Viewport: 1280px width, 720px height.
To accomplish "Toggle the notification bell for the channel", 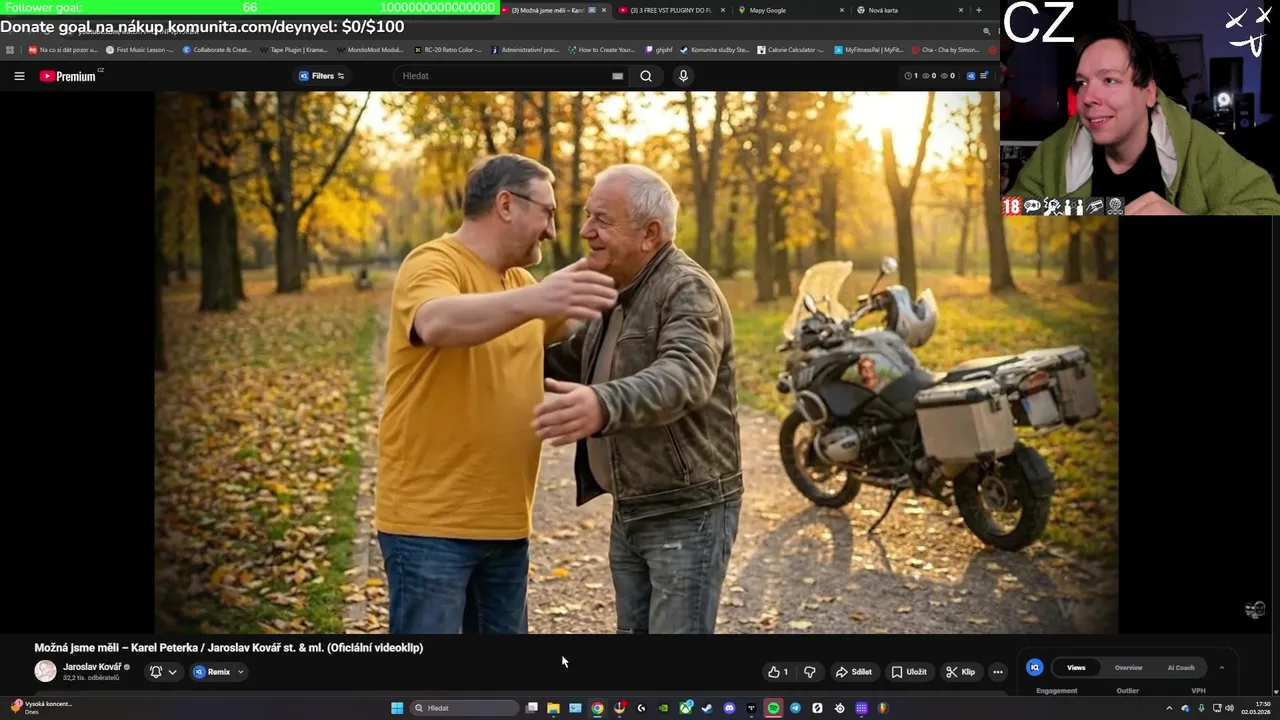I will (x=156, y=672).
